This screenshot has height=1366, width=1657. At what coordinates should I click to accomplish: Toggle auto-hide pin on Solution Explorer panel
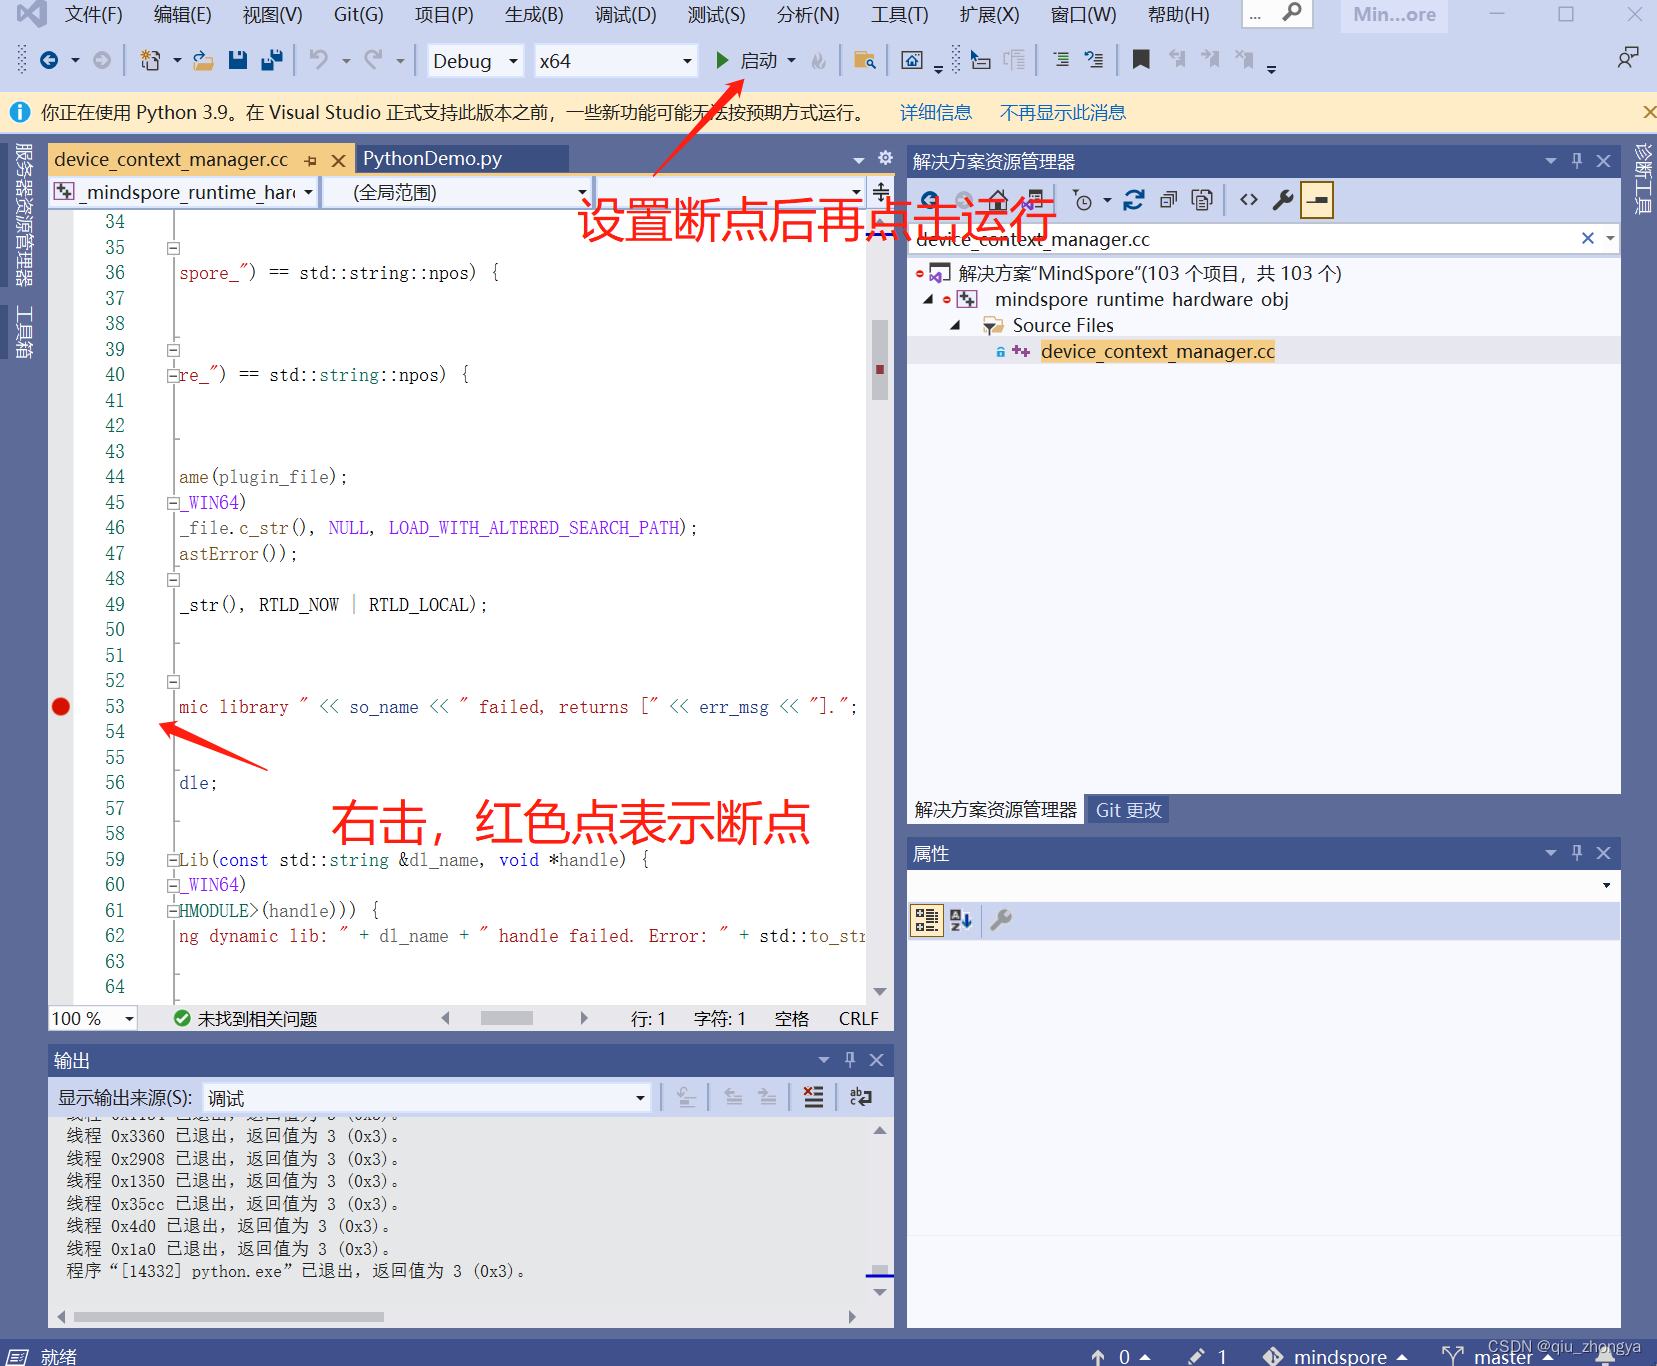pos(1577,160)
